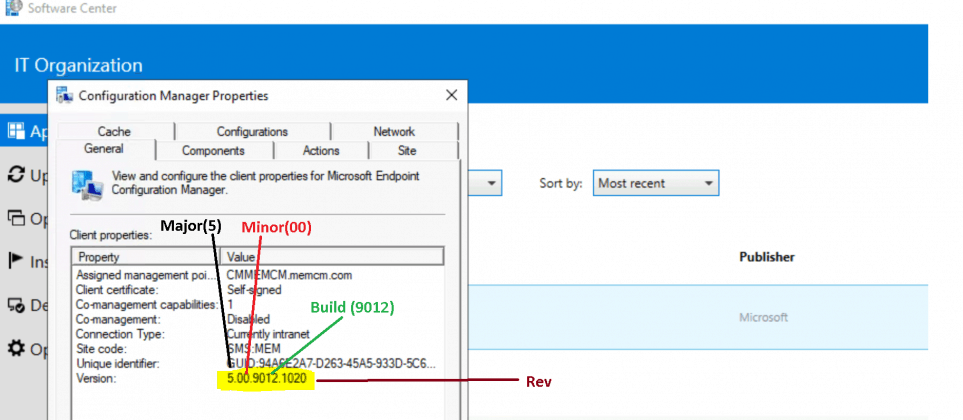Click the Property column header
This screenshot has width=963, height=420.
click(146, 257)
